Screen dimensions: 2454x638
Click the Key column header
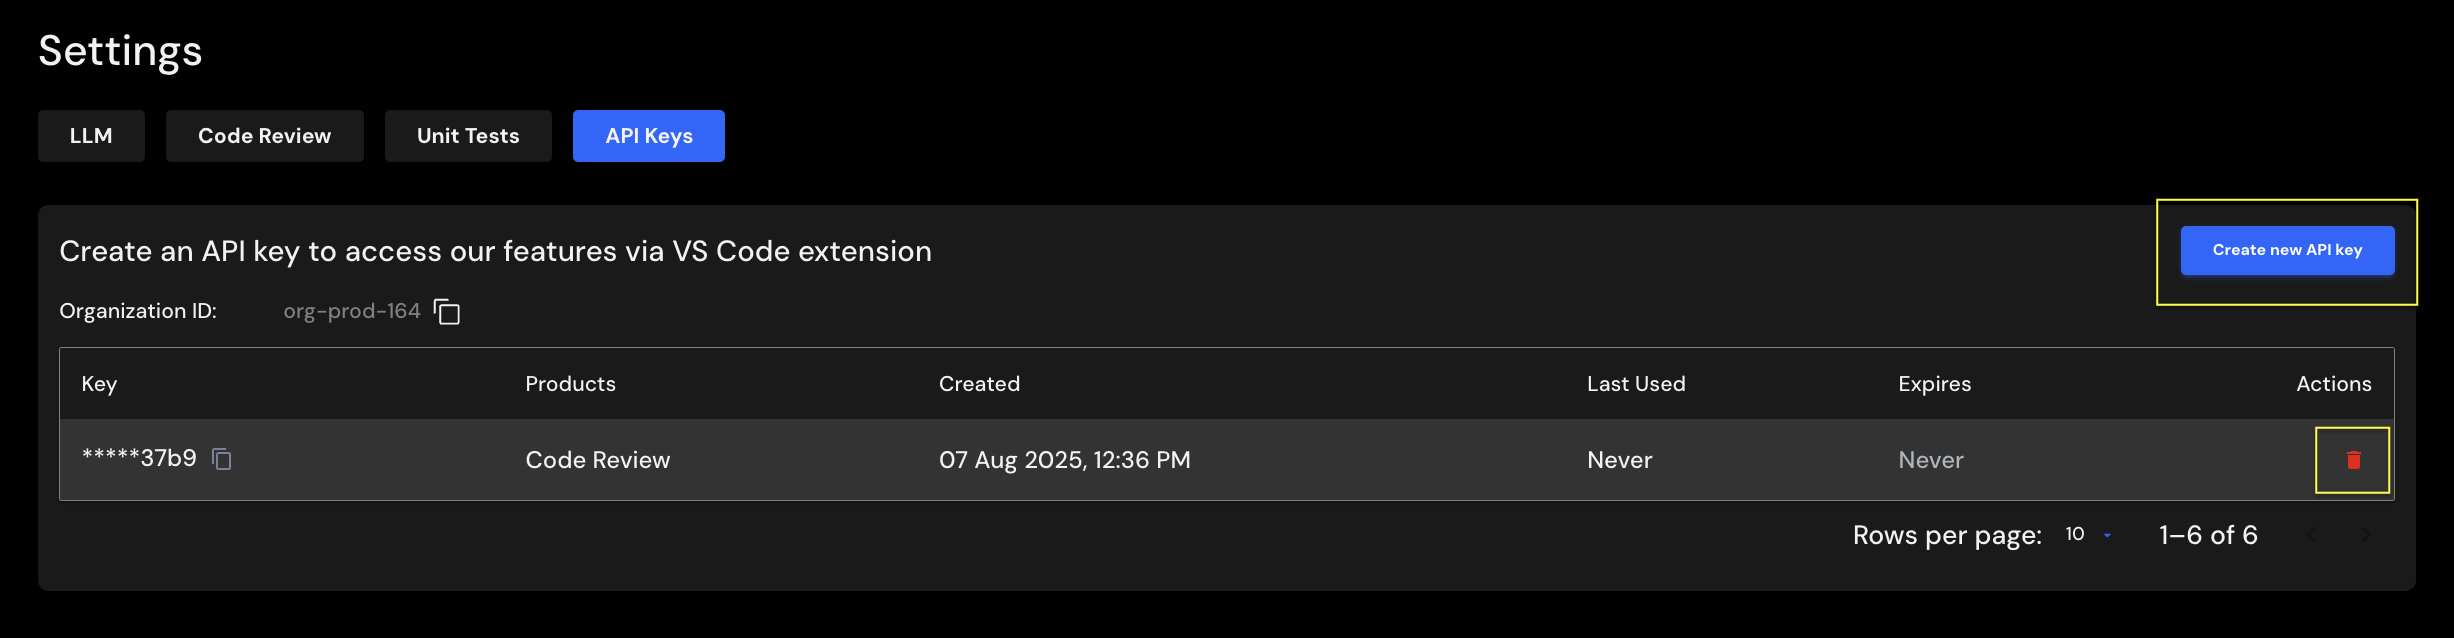coord(99,384)
